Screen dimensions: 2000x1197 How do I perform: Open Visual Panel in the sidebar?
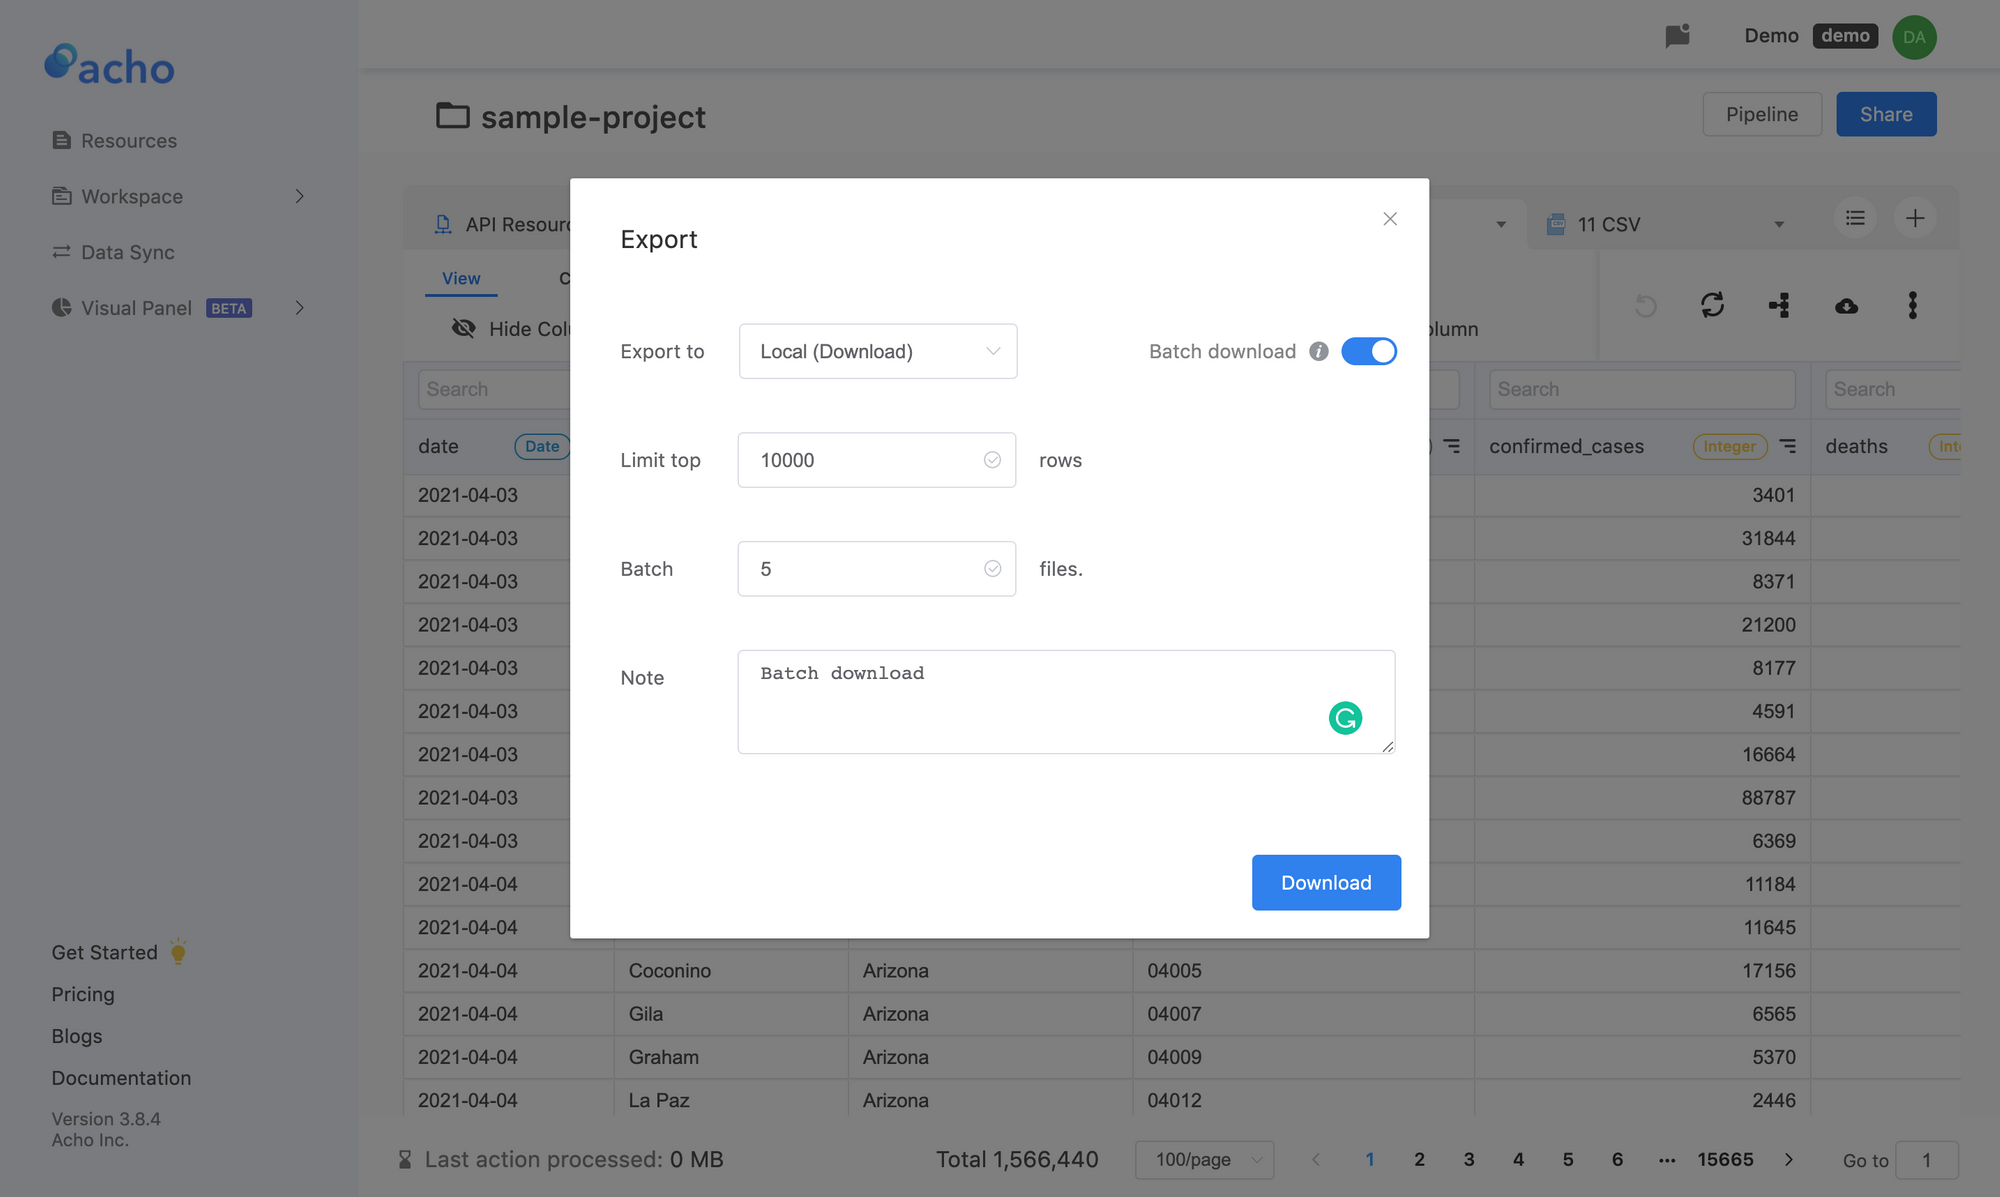(x=121, y=308)
